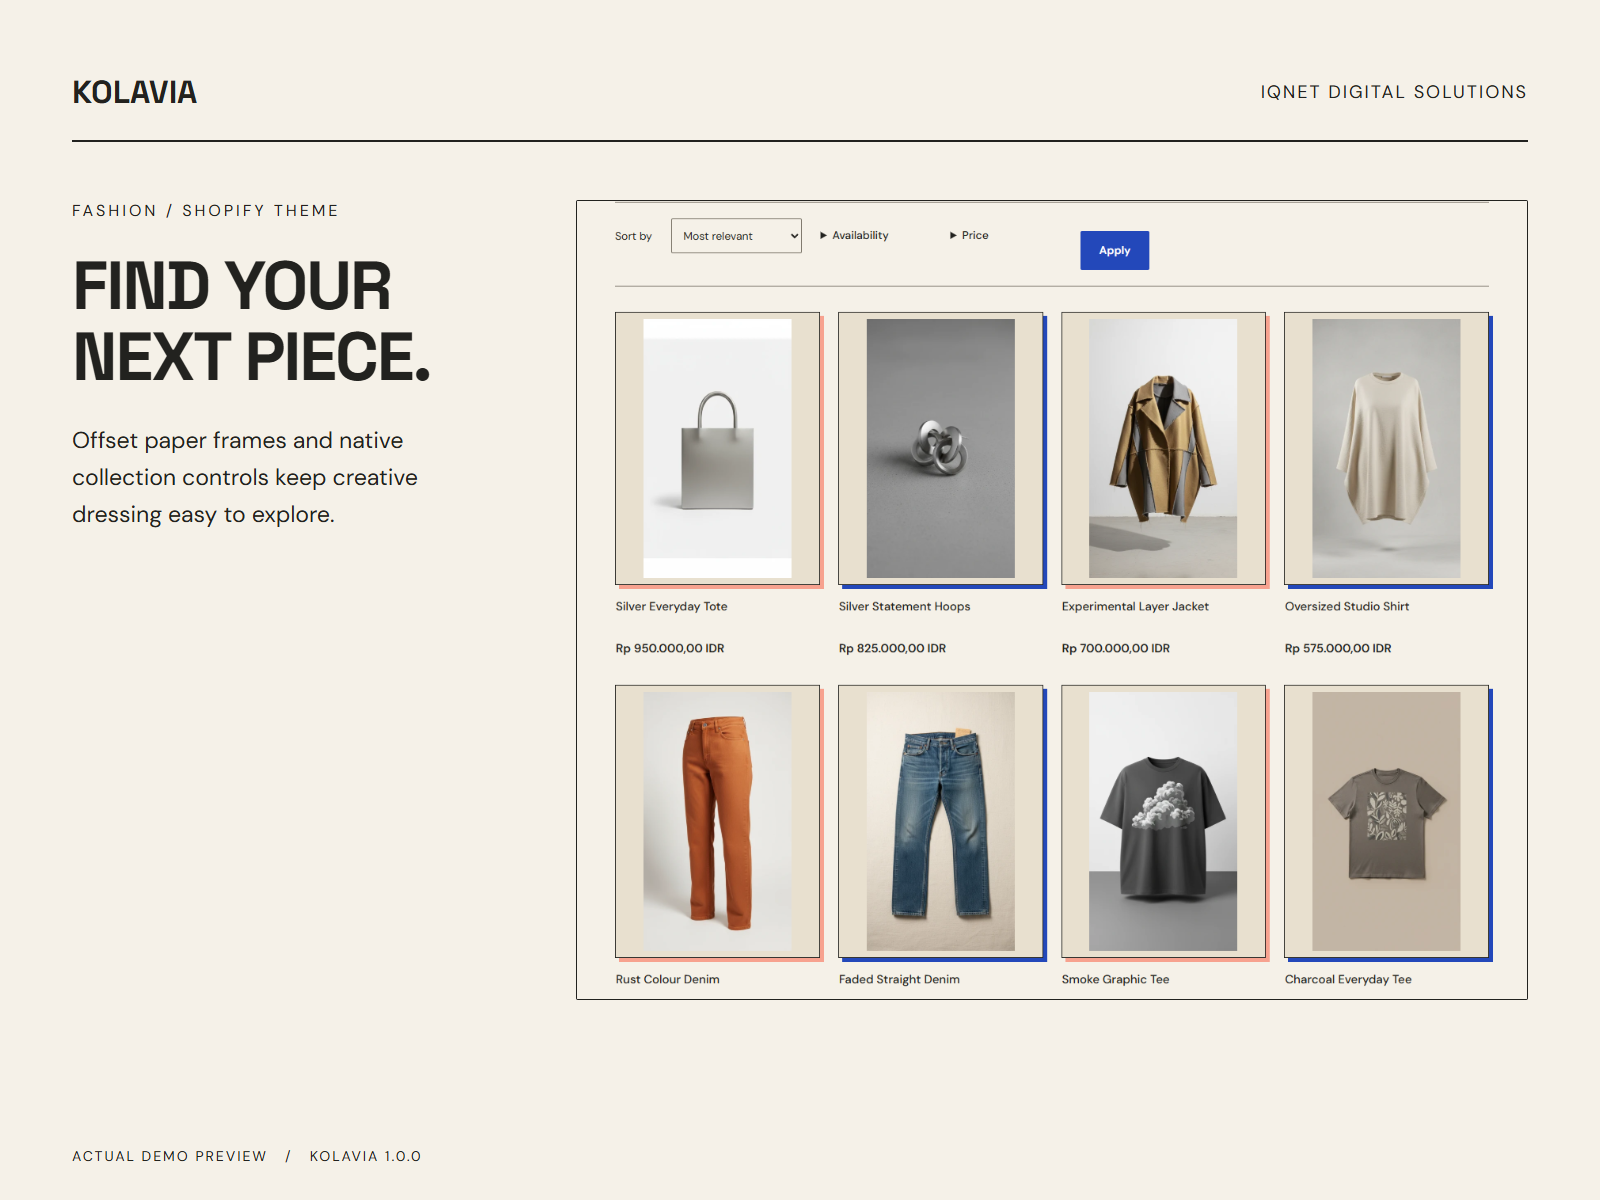Open the Silver Statement Hoops product image

[x=940, y=448]
